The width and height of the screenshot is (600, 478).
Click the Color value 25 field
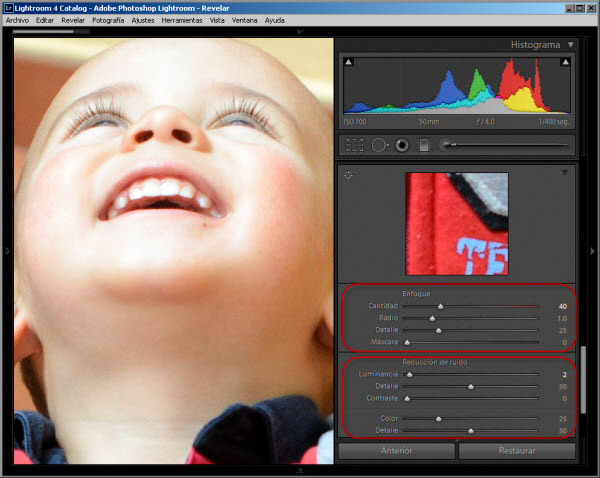[562, 419]
